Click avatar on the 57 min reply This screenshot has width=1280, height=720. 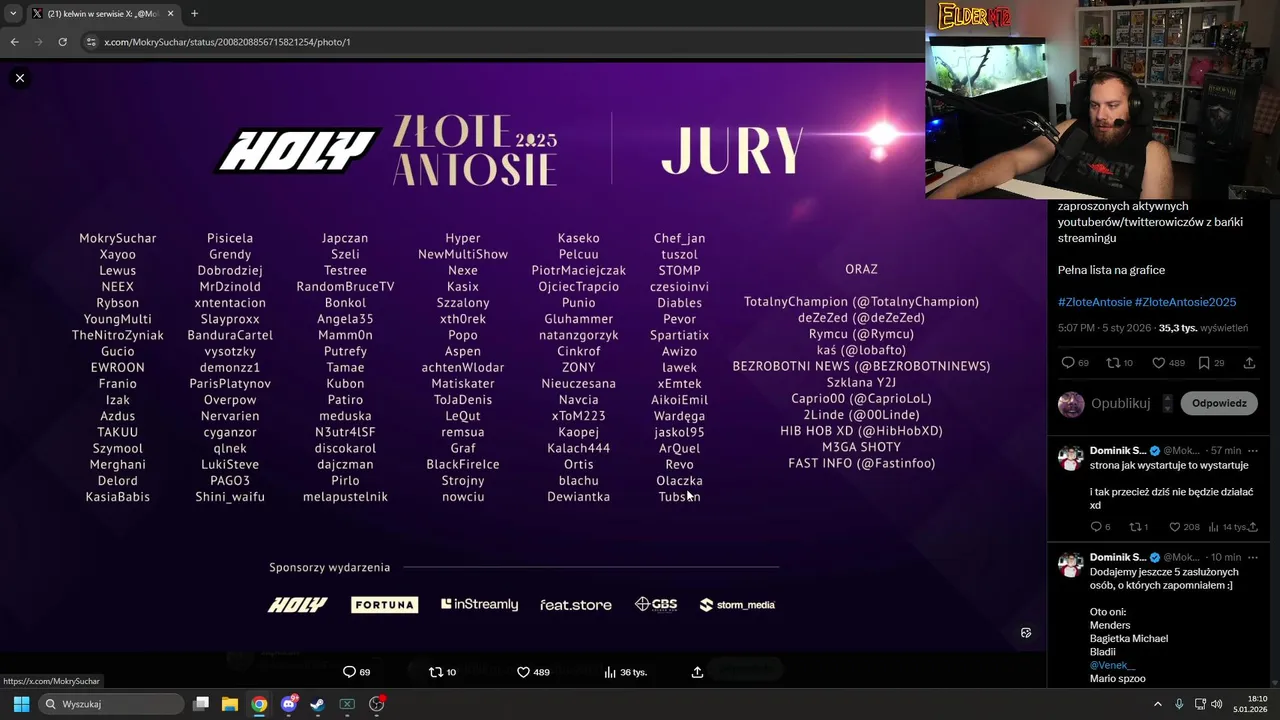(1071, 458)
